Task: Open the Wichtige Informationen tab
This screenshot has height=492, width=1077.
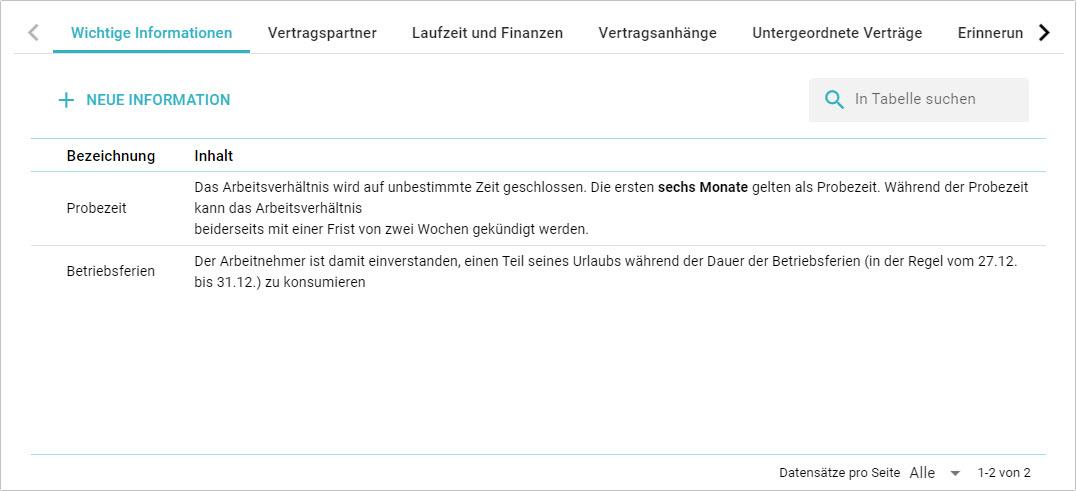Action: [x=151, y=33]
